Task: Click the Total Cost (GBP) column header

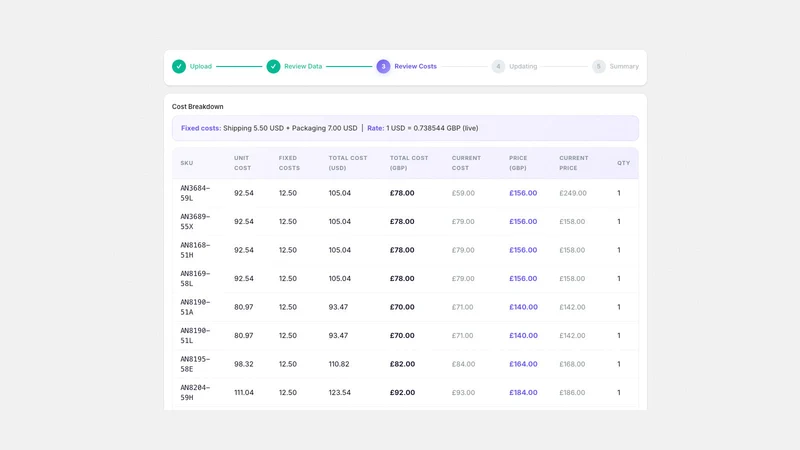Action: click(409, 163)
